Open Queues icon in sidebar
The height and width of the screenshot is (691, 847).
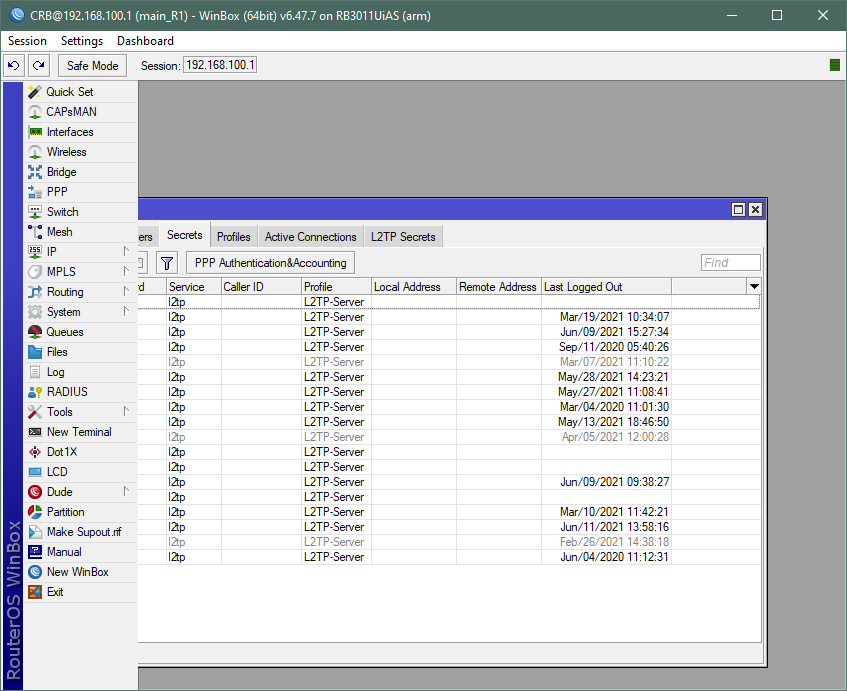(35, 332)
